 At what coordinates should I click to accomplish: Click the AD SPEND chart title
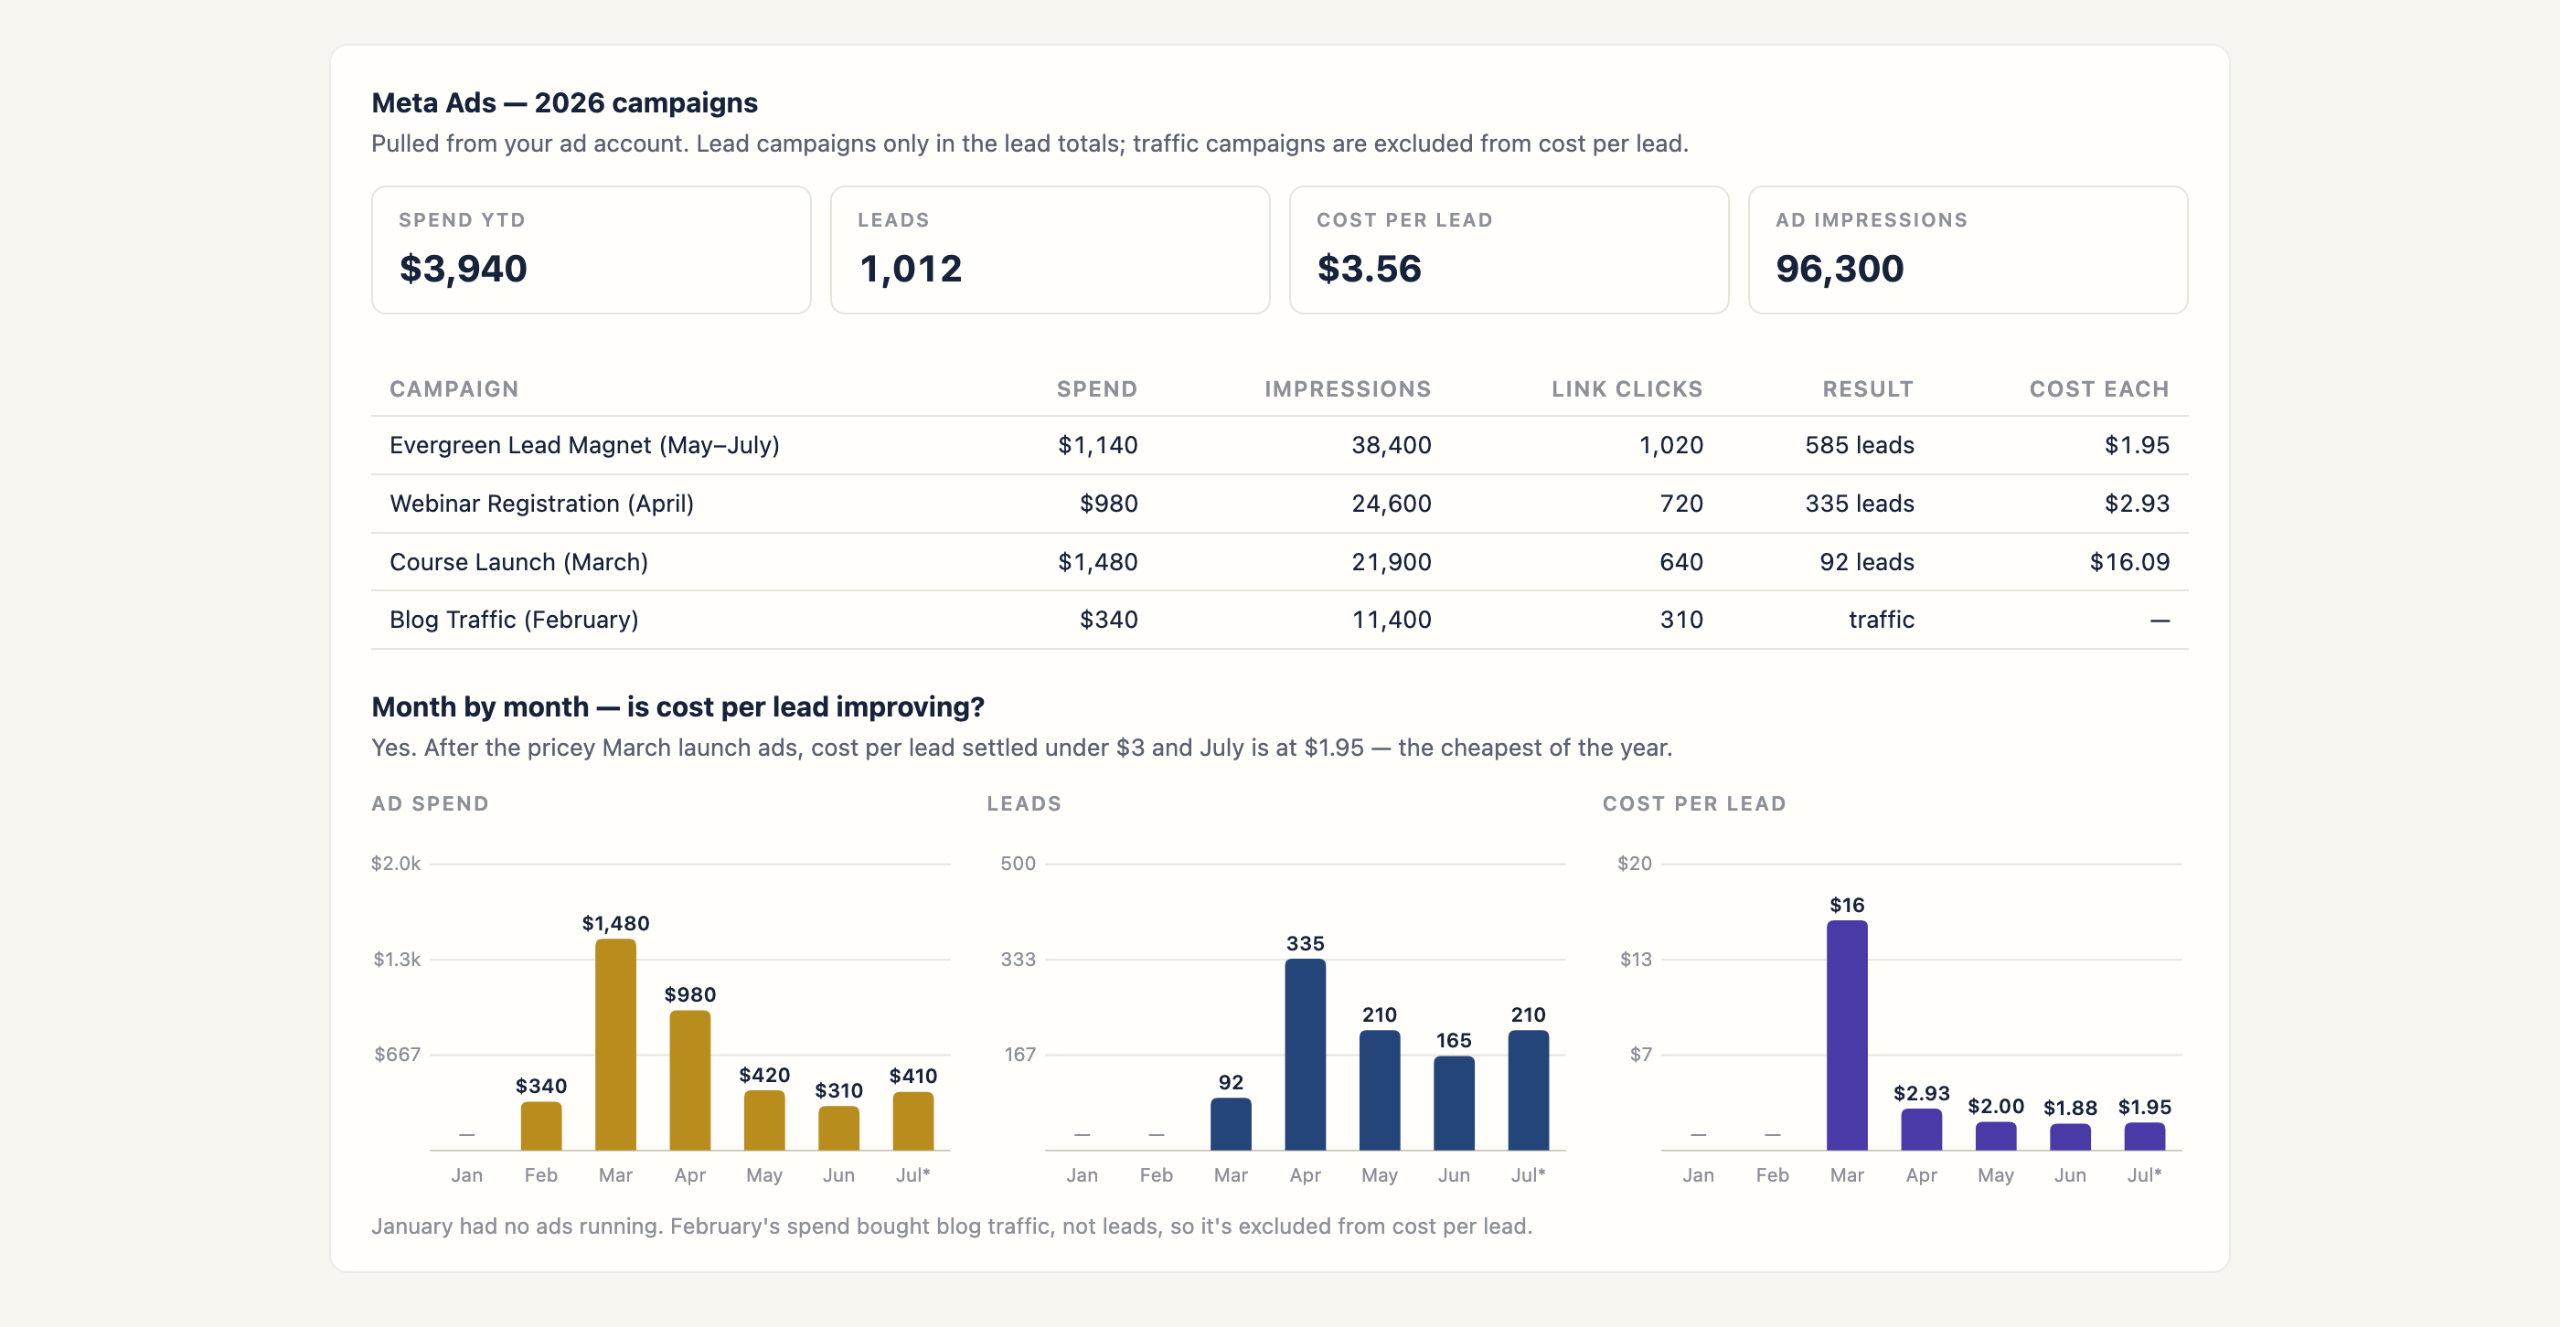pyautogui.click(x=430, y=804)
